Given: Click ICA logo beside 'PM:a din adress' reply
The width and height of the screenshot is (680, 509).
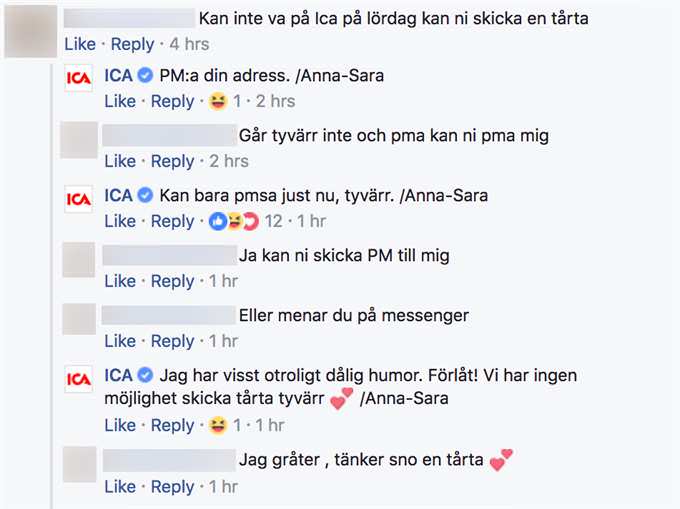Looking at the screenshot, I should pos(78,78).
